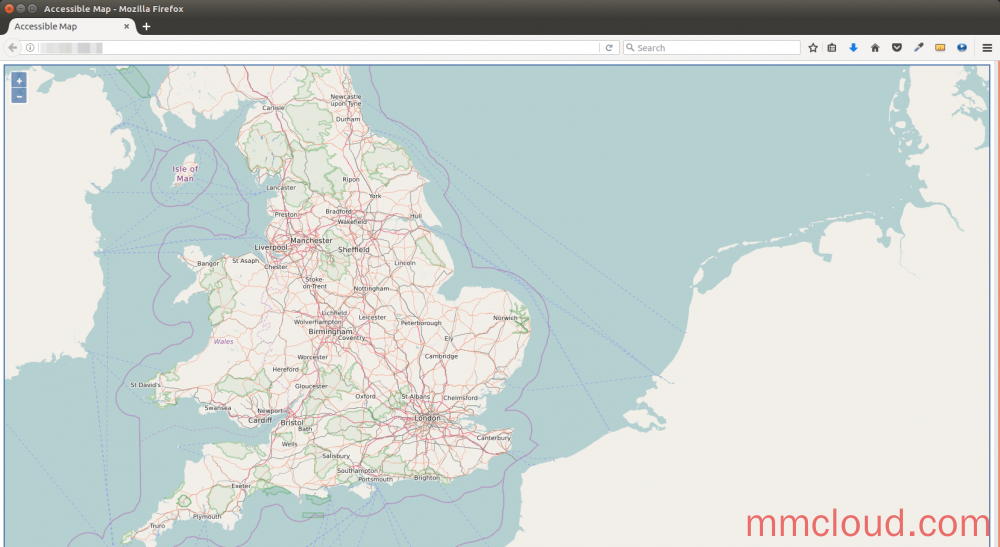Click the York label on map

(375, 196)
